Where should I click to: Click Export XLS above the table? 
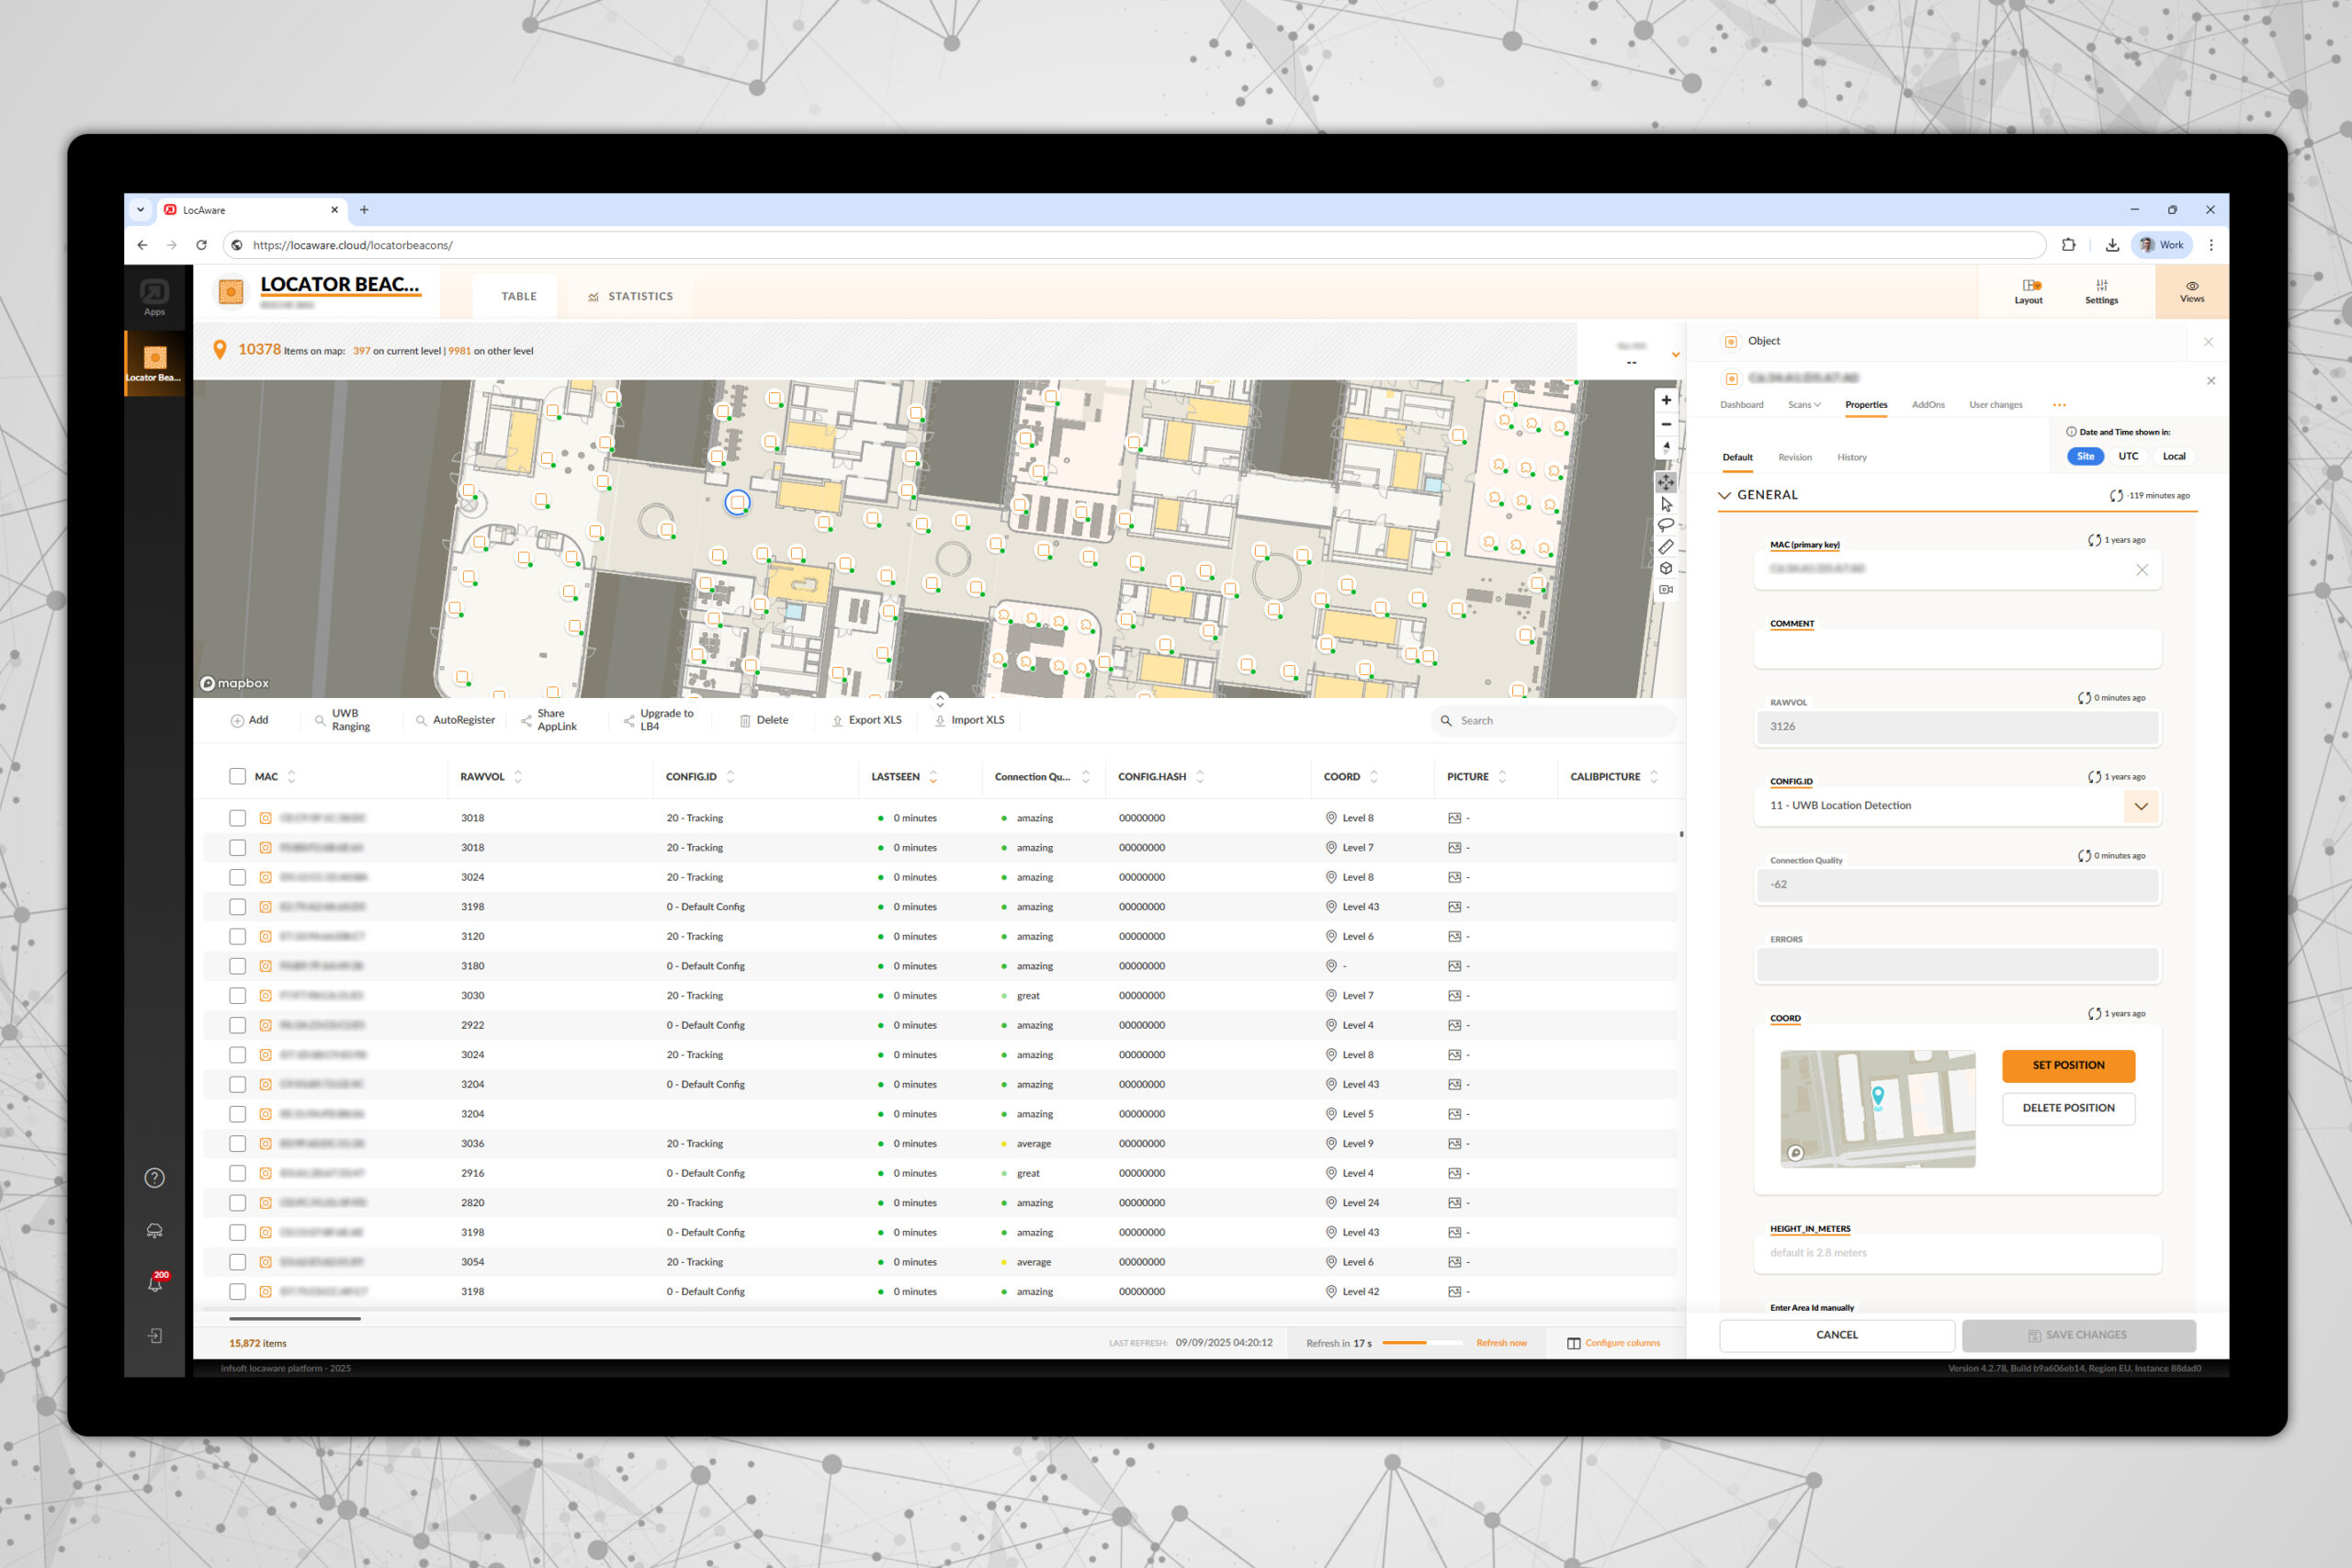pos(866,720)
